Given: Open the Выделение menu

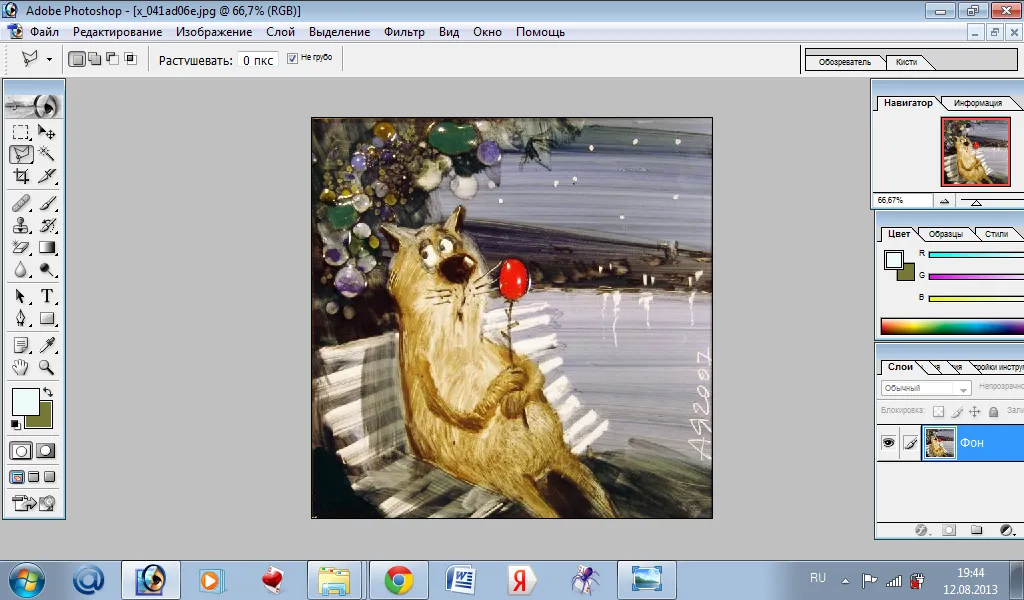Looking at the screenshot, I should coord(340,32).
